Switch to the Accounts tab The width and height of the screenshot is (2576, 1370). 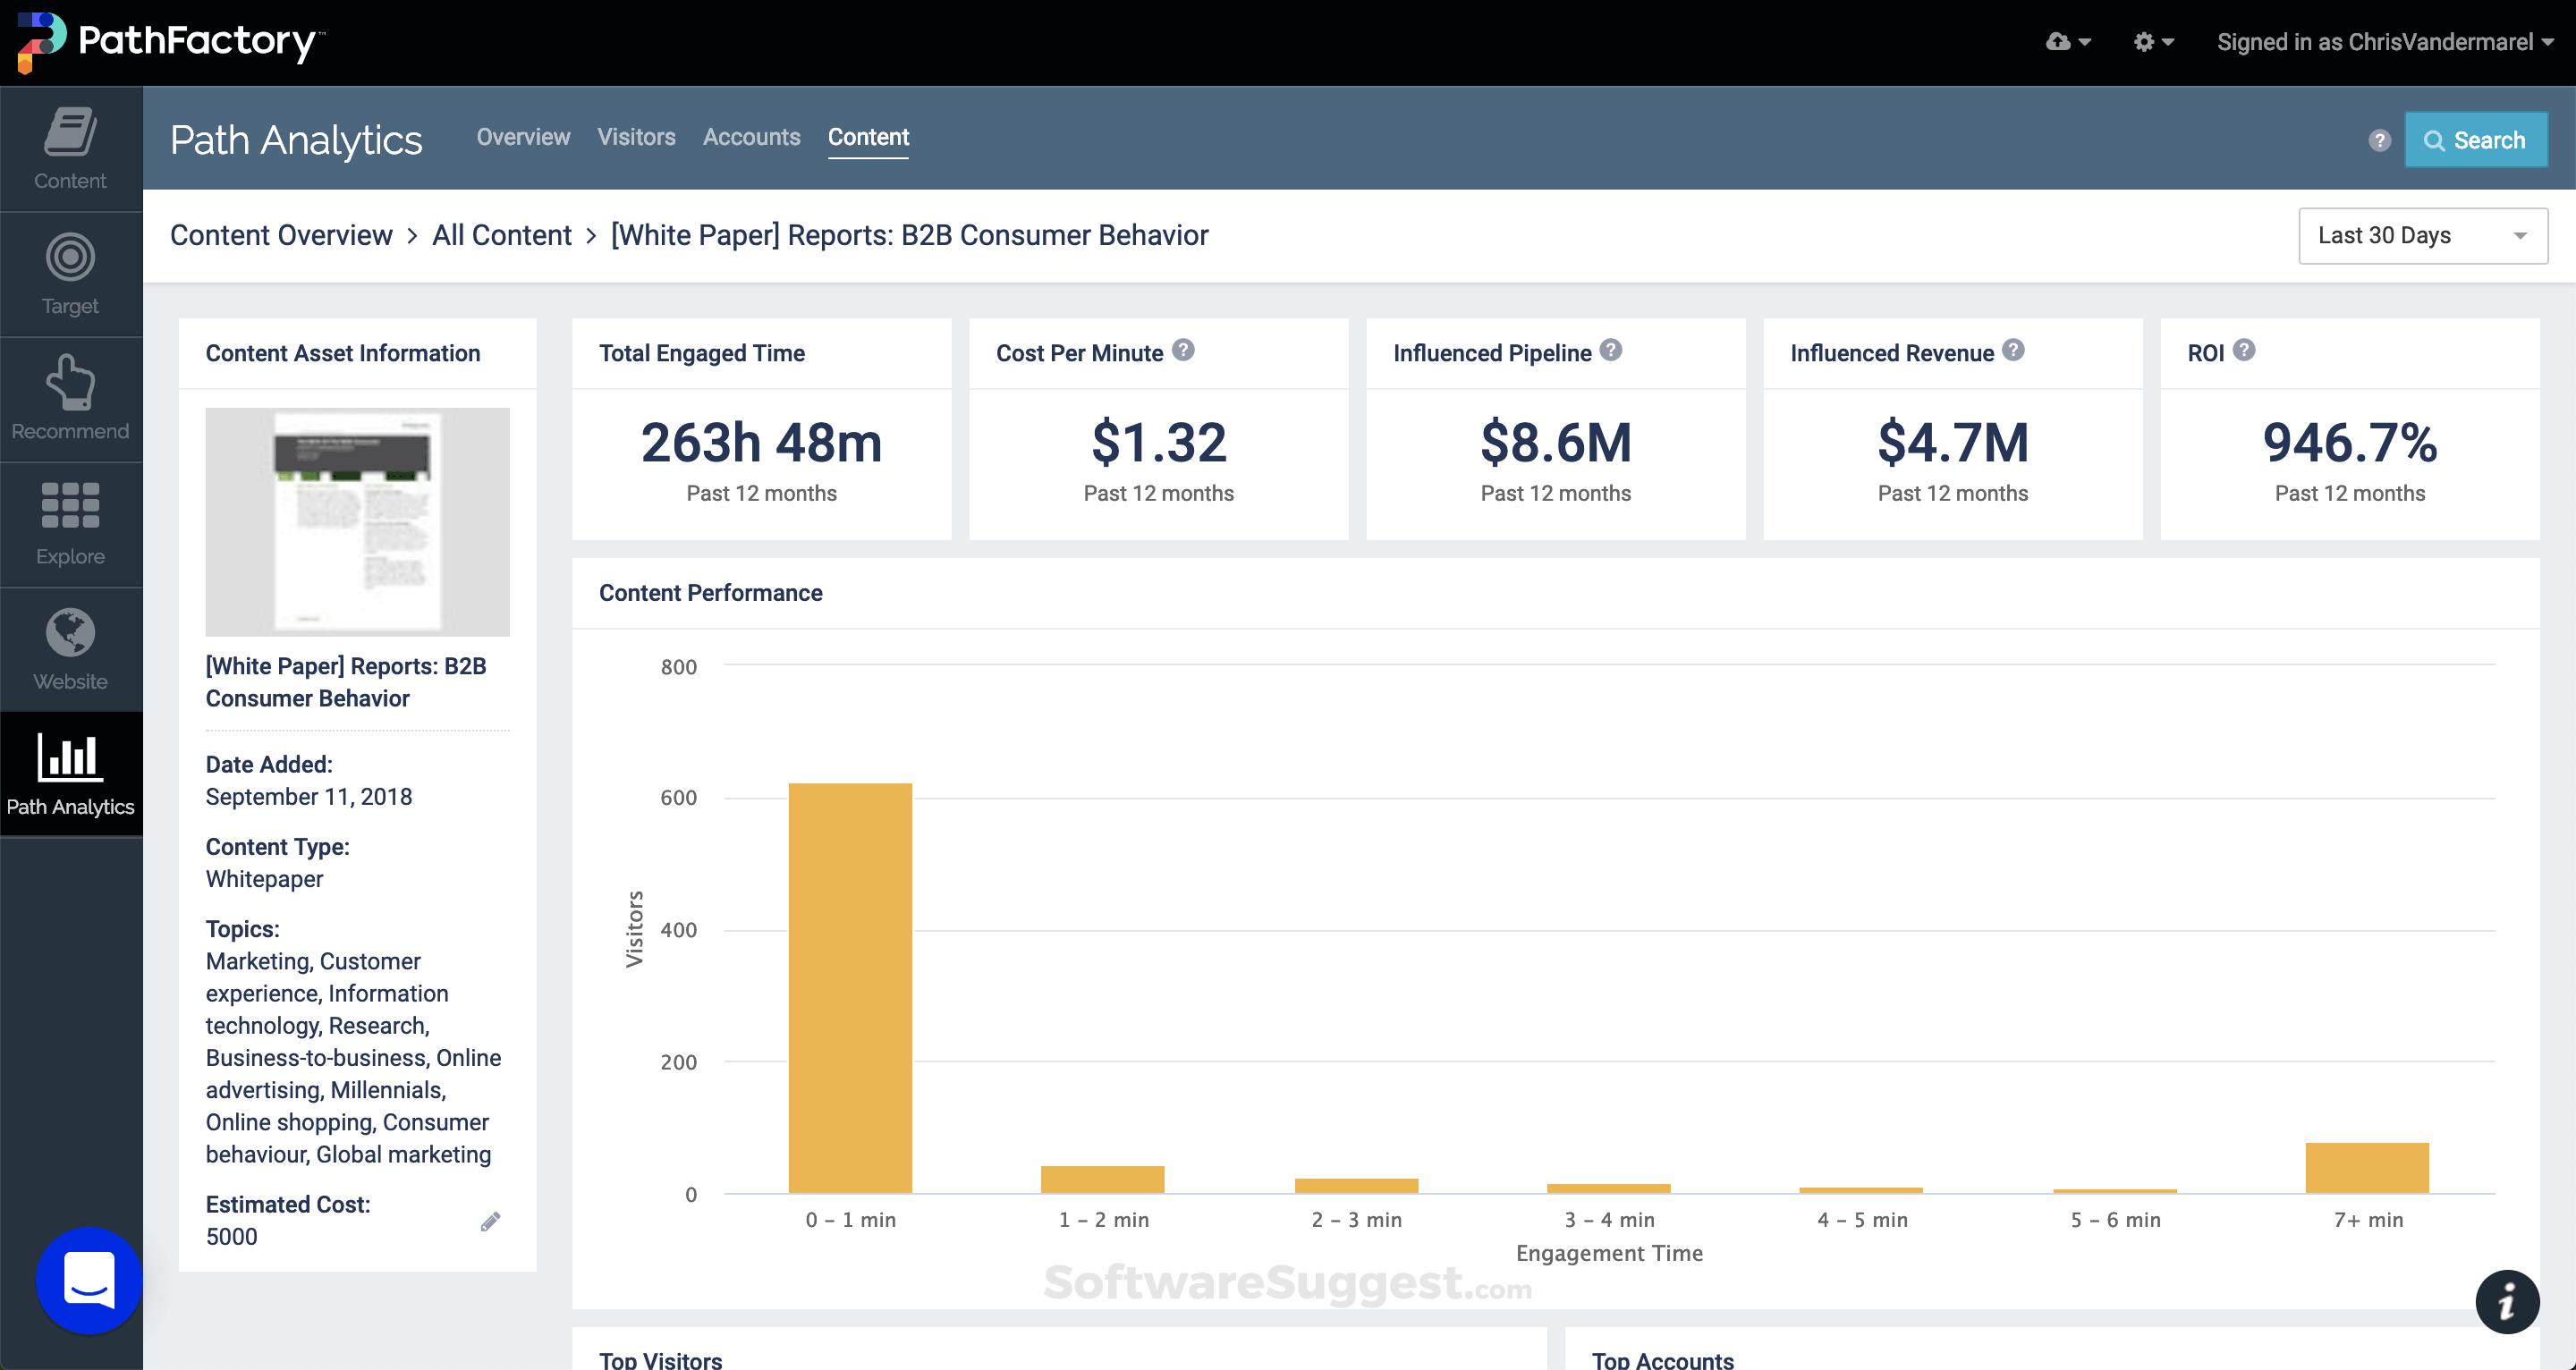(x=751, y=137)
